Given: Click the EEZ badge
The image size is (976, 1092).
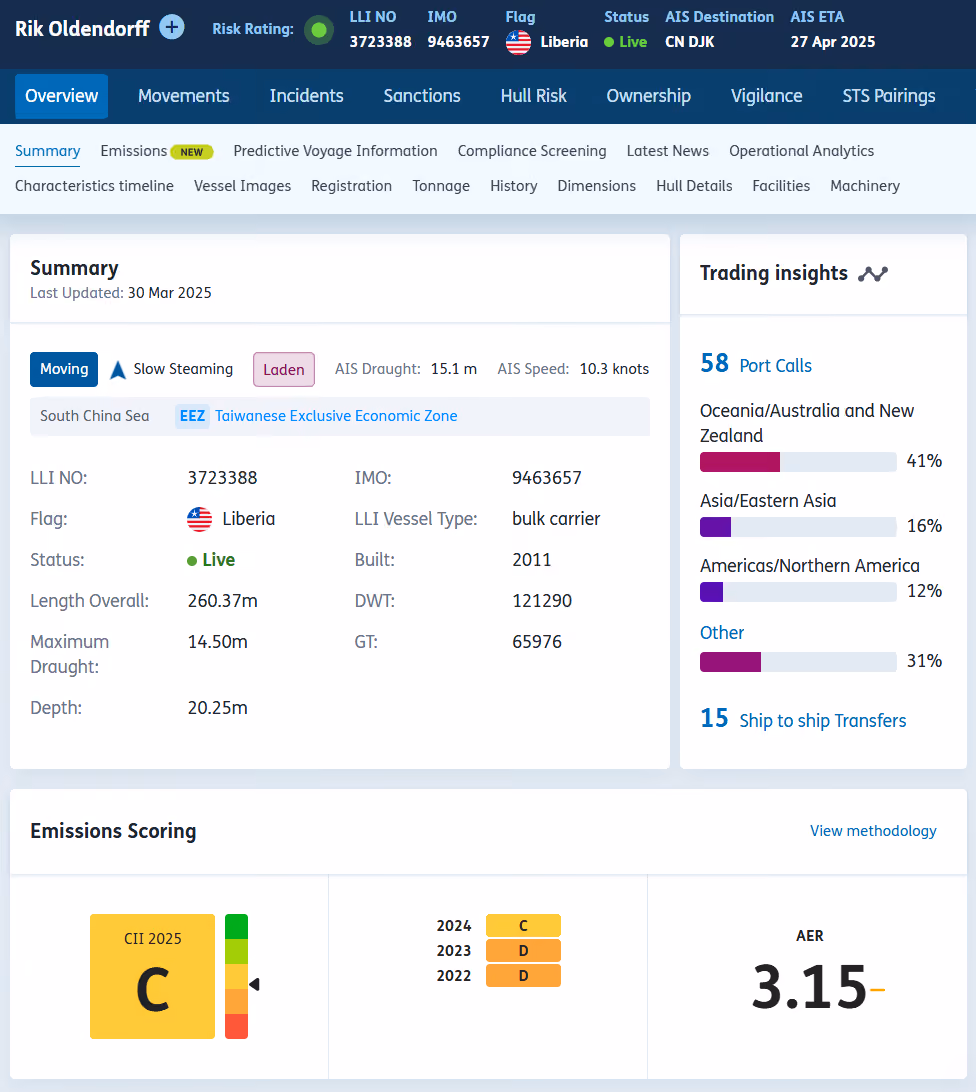Looking at the screenshot, I should click(x=192, y=416).
